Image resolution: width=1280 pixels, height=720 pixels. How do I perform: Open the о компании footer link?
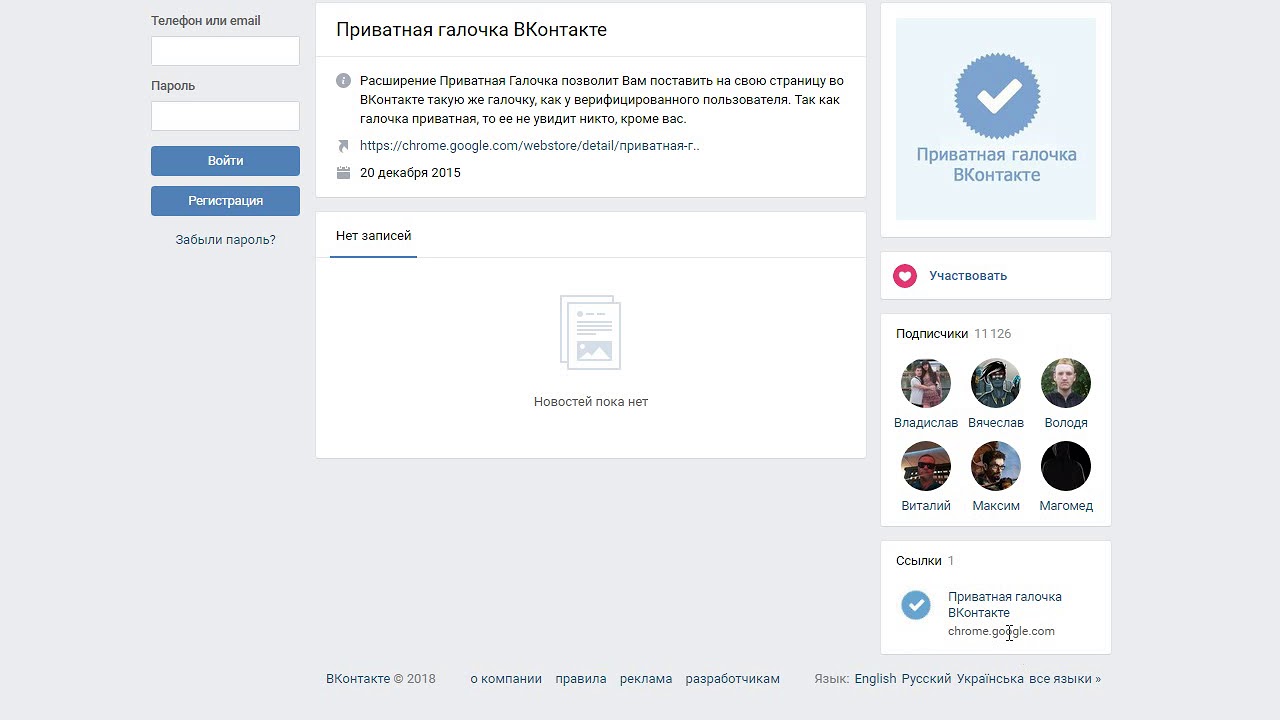[506, 679]
